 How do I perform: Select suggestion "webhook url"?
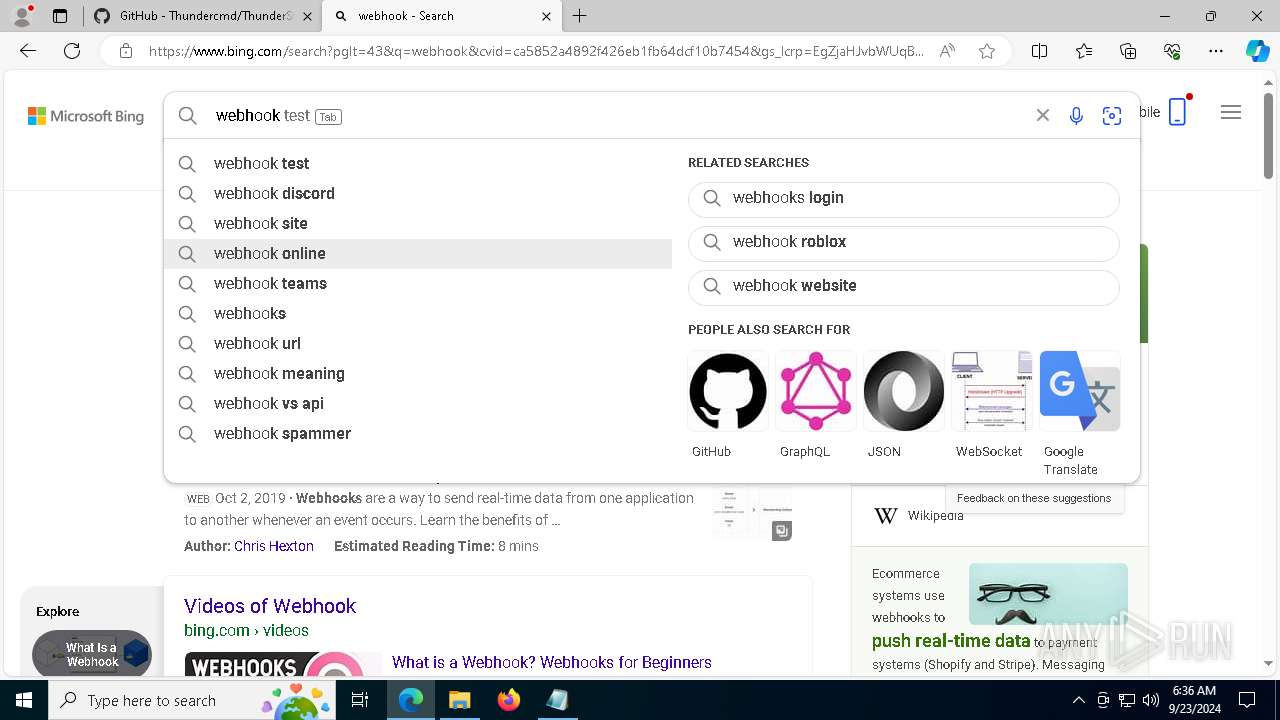(x=418, y=344)
